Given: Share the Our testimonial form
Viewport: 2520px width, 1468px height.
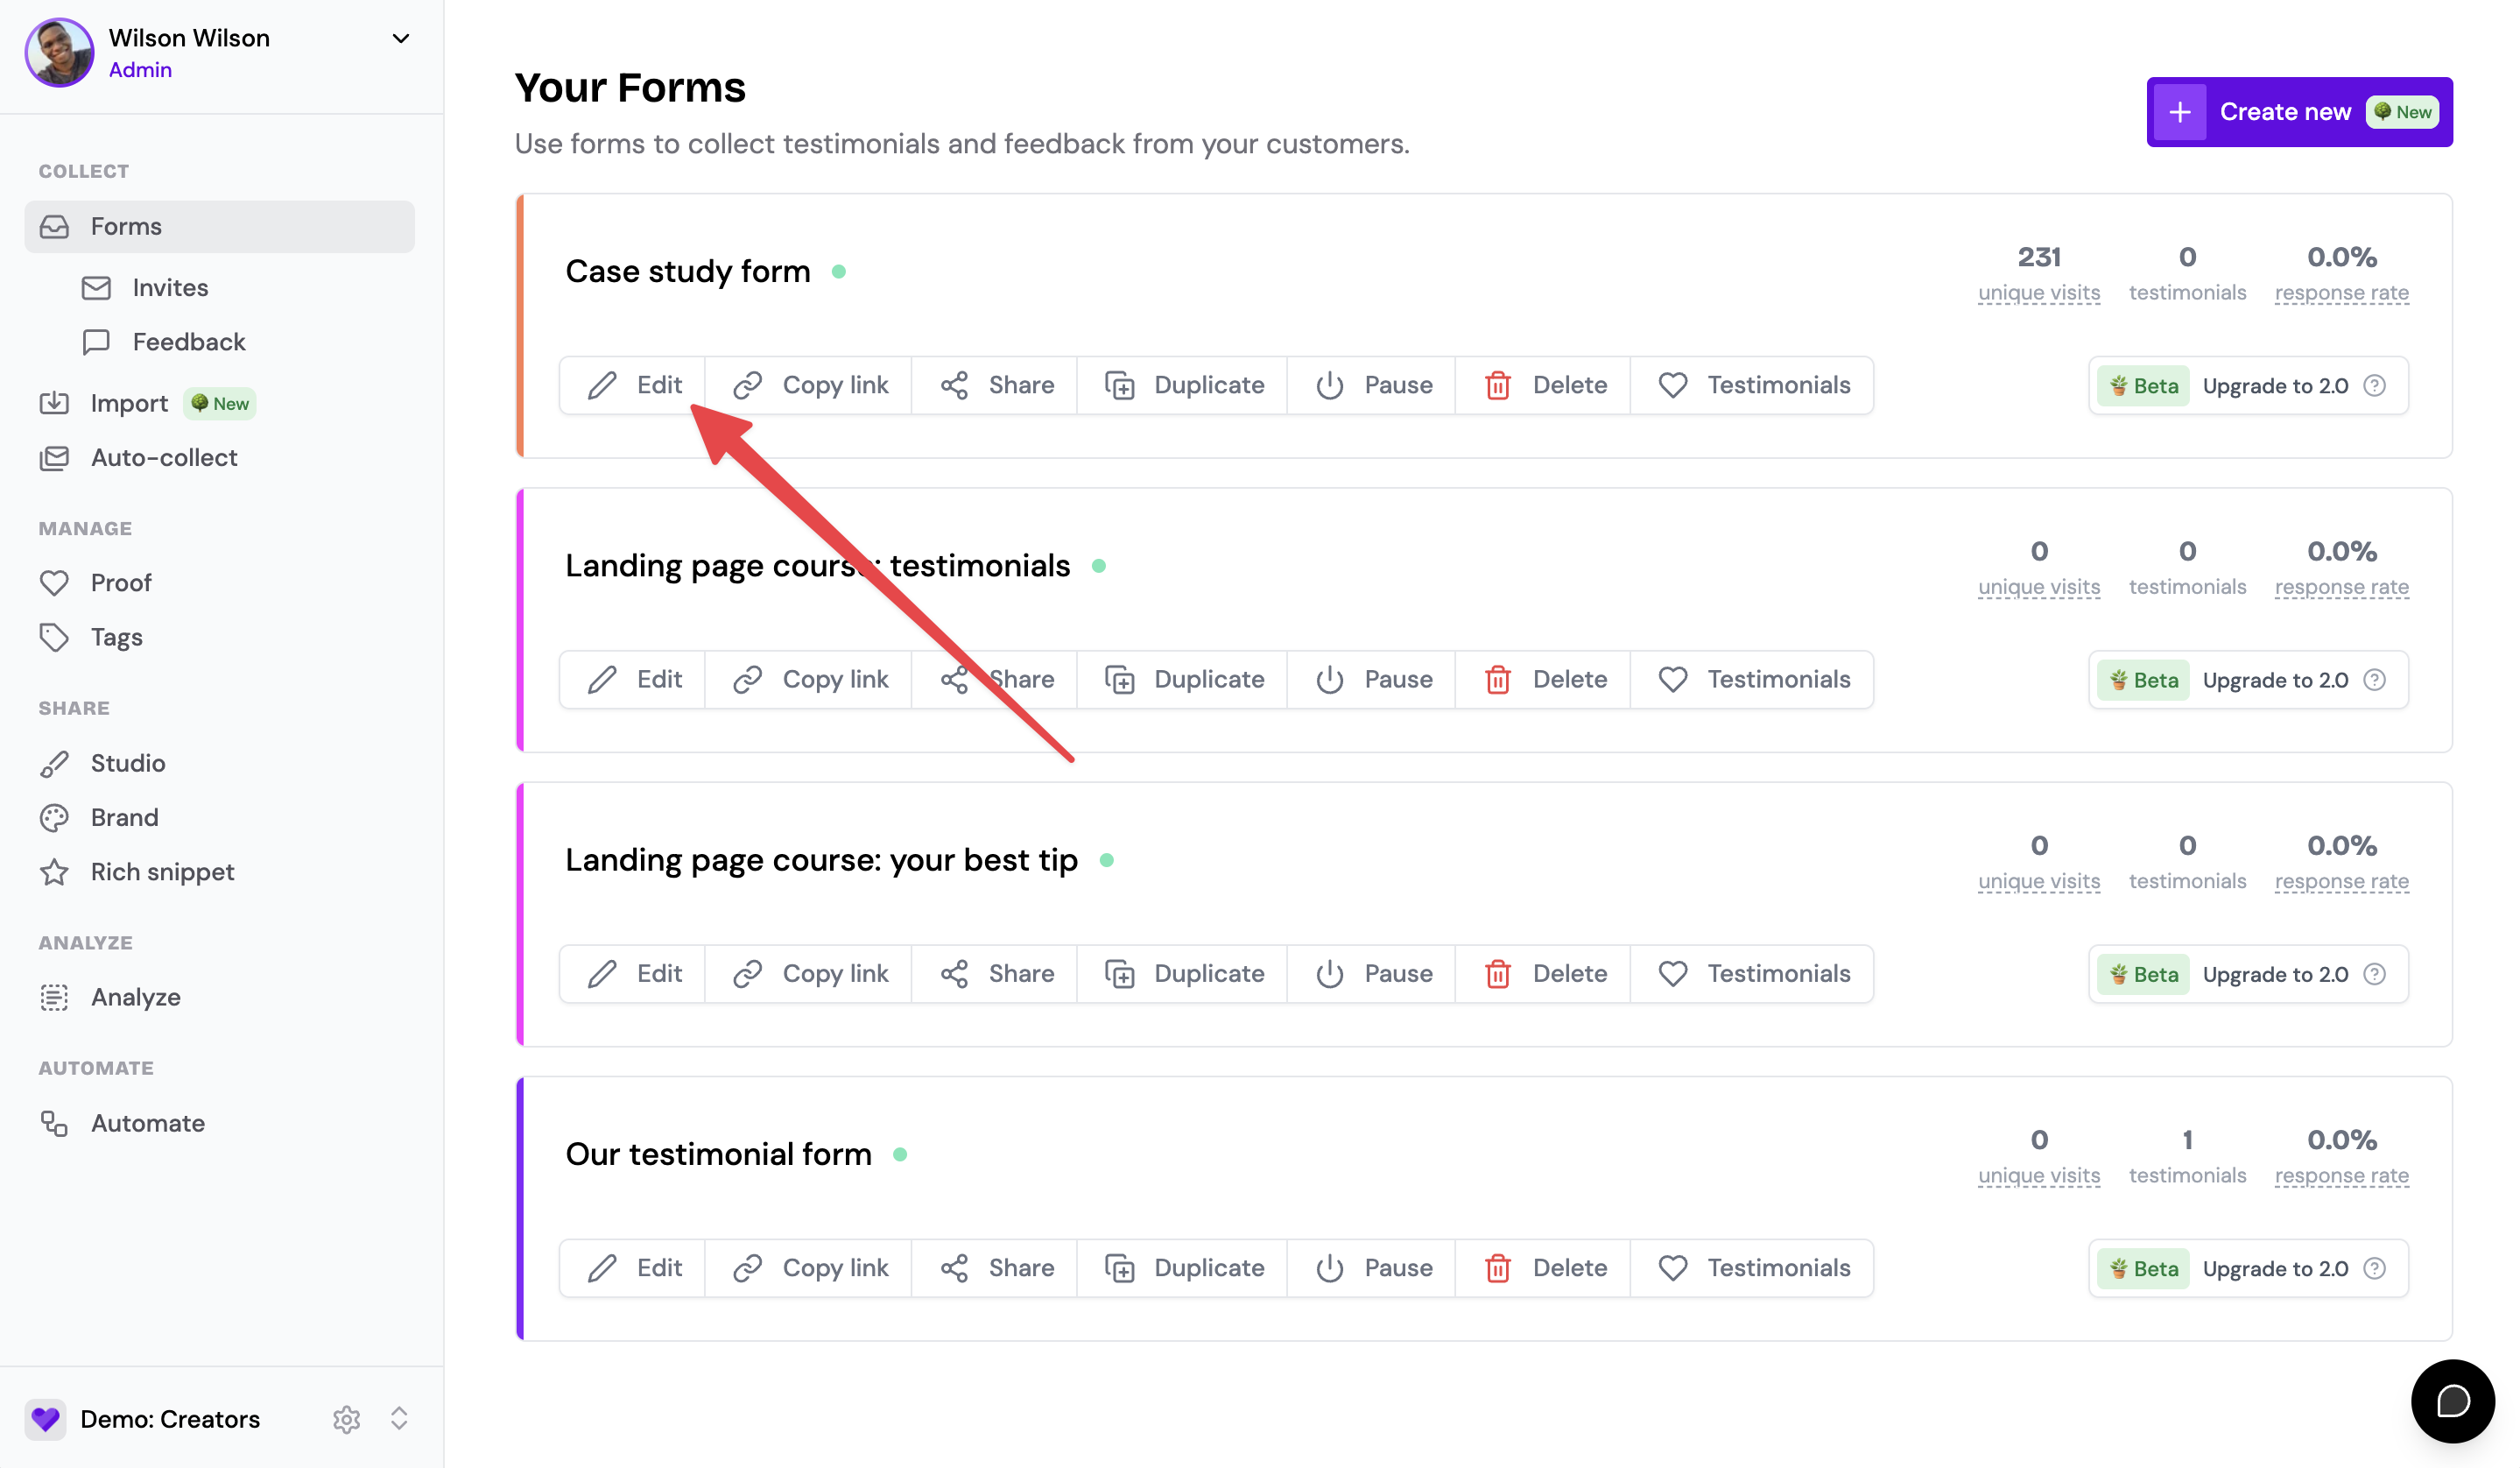Looking at the screenshot, I should (x=995, y=1268).
